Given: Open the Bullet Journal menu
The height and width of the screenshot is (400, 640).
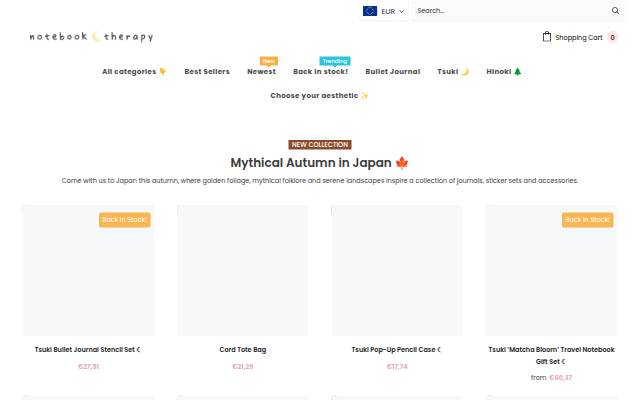Looking at the screenshot, I should [393, 71].
